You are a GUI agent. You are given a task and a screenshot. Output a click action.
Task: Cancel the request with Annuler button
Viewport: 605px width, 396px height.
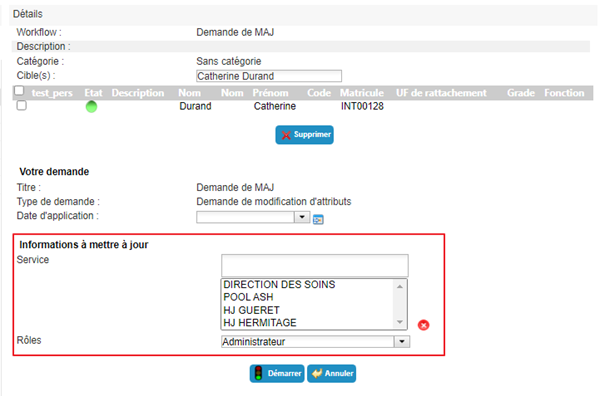click(332, 373)
